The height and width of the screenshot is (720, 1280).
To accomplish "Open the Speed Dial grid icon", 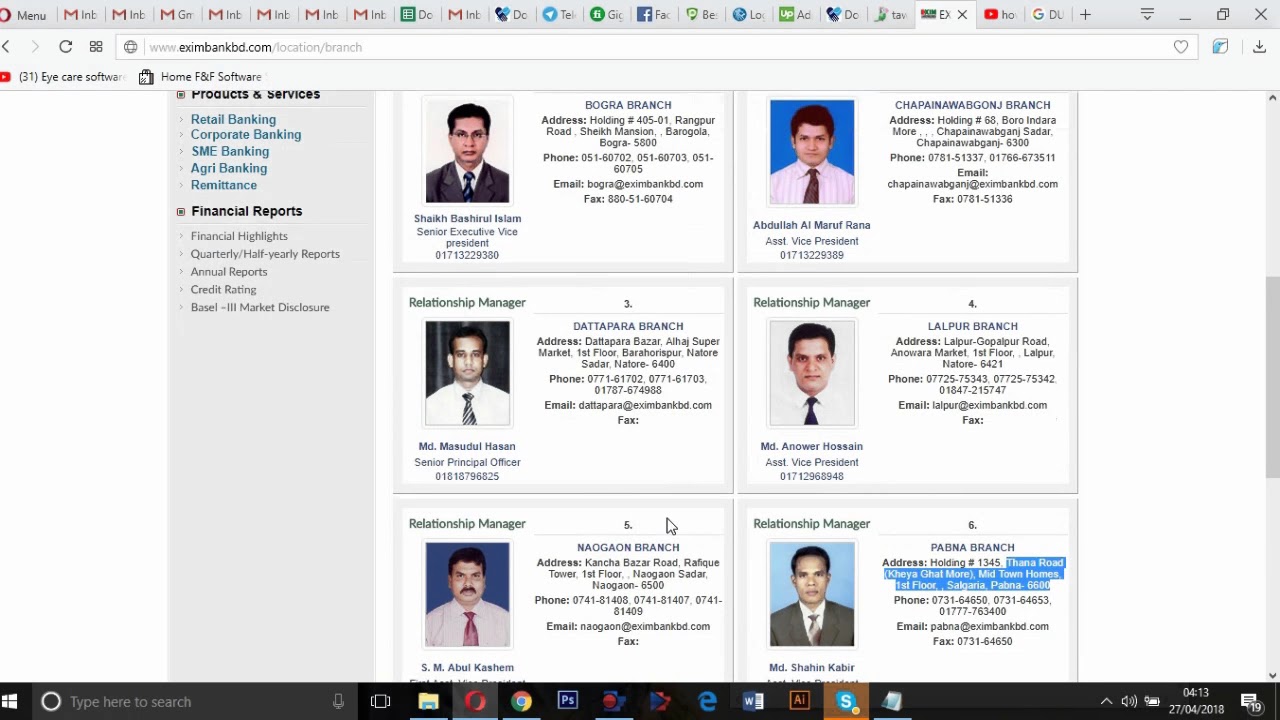I will (96, 47).
